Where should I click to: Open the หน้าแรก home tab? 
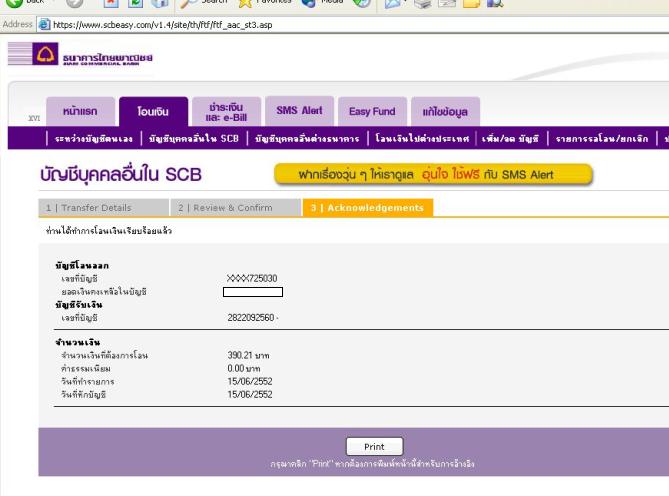(80, 111)
